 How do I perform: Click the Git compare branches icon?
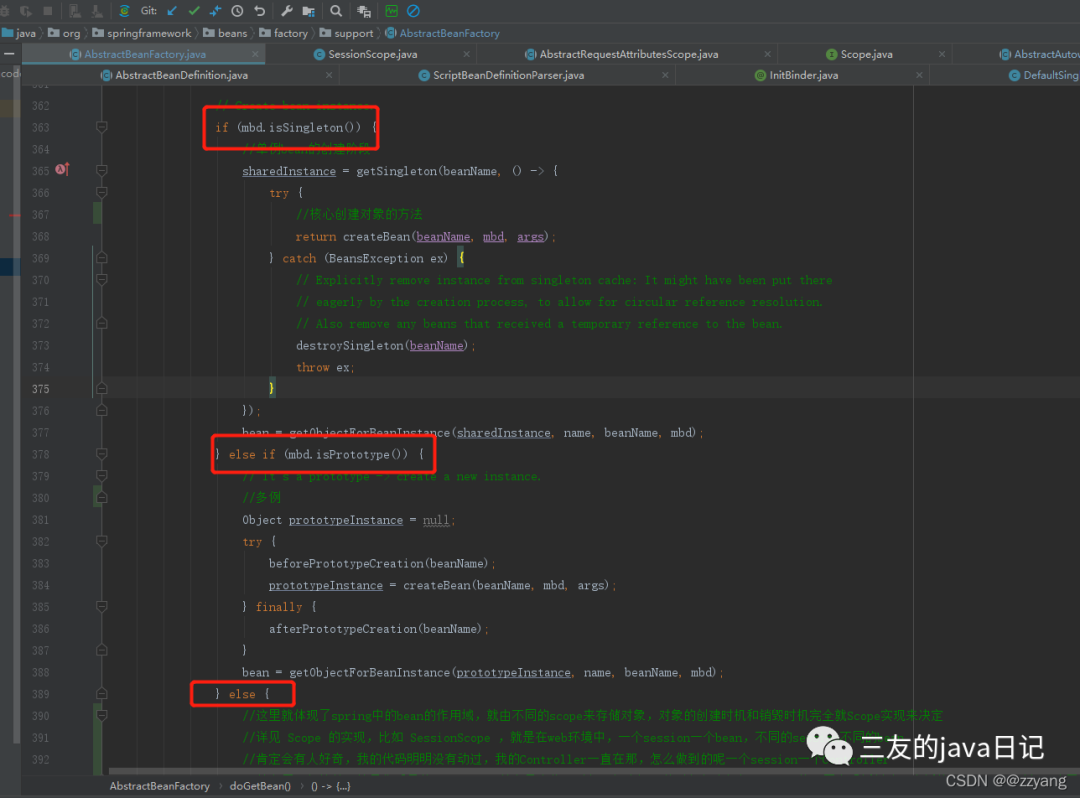point(216,11)
